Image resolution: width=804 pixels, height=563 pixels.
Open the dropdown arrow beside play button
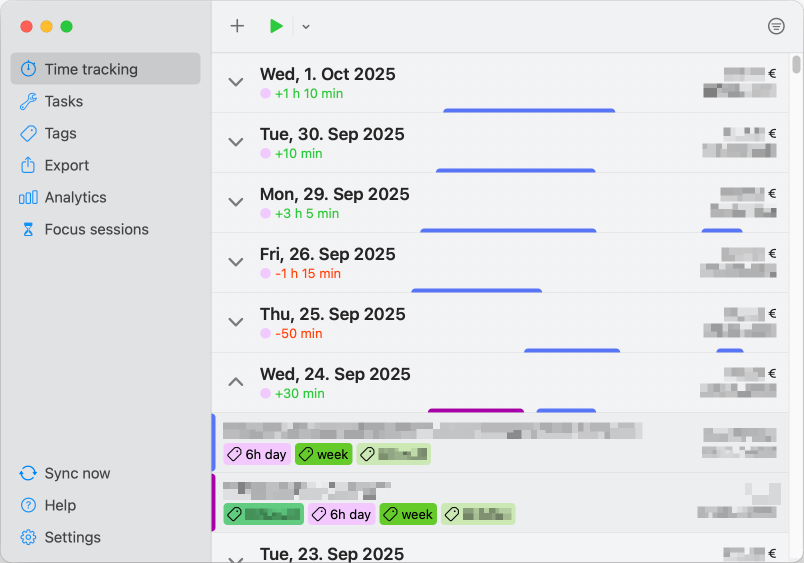tap(306, 27)
